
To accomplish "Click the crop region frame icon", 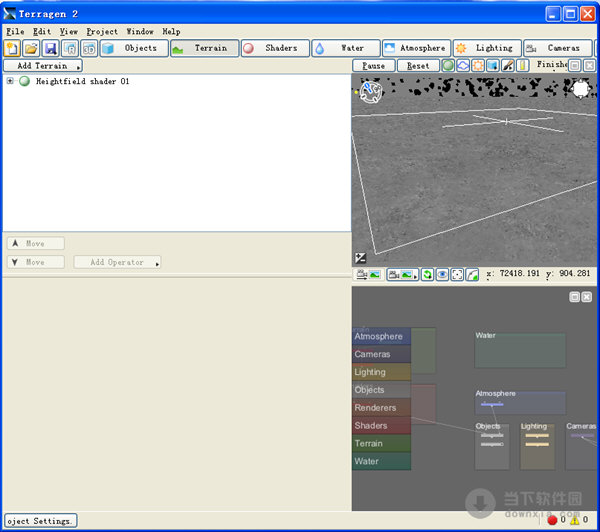I will coord(457,274).
